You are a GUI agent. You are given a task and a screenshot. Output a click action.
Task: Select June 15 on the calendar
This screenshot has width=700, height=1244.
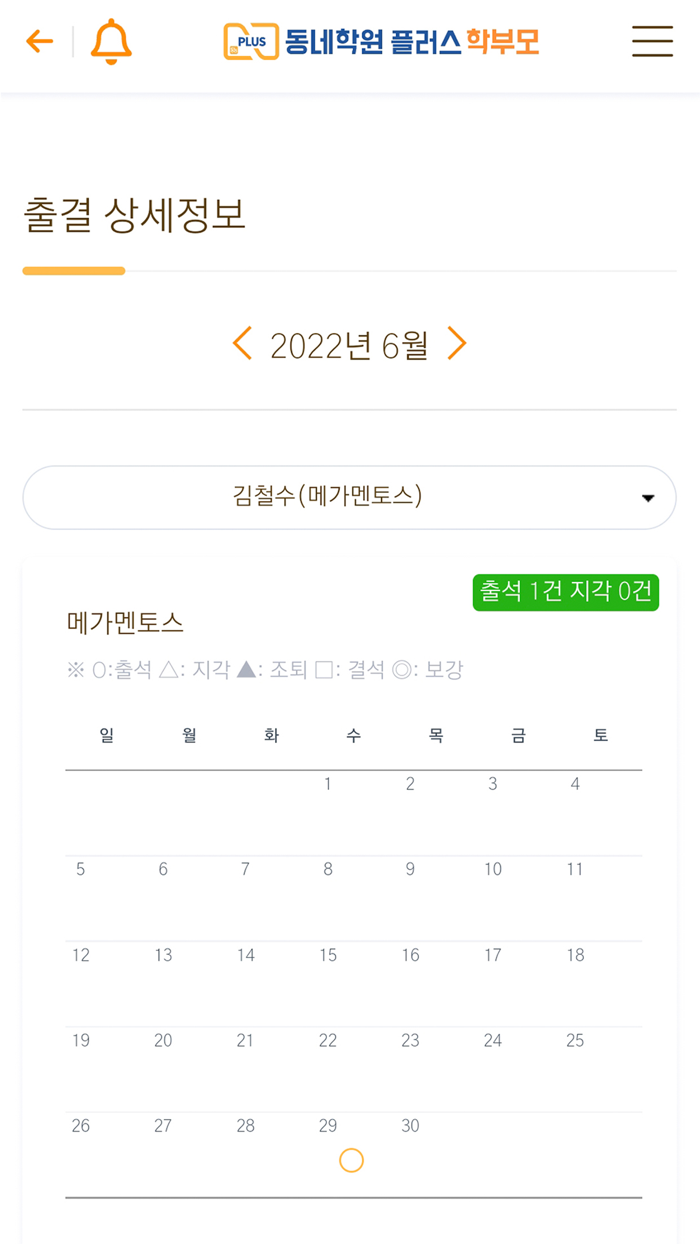tap(327, 956)
